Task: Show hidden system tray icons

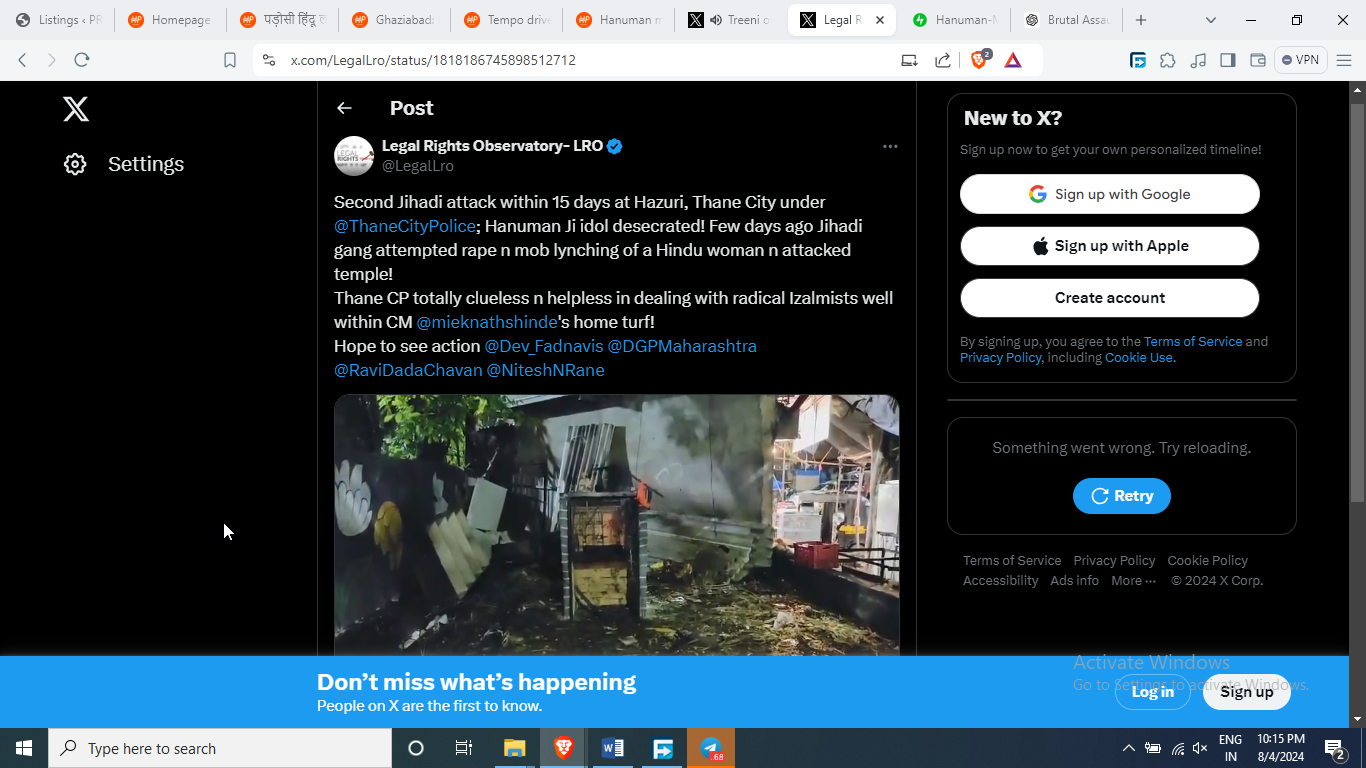Action: pos(1128,748)
